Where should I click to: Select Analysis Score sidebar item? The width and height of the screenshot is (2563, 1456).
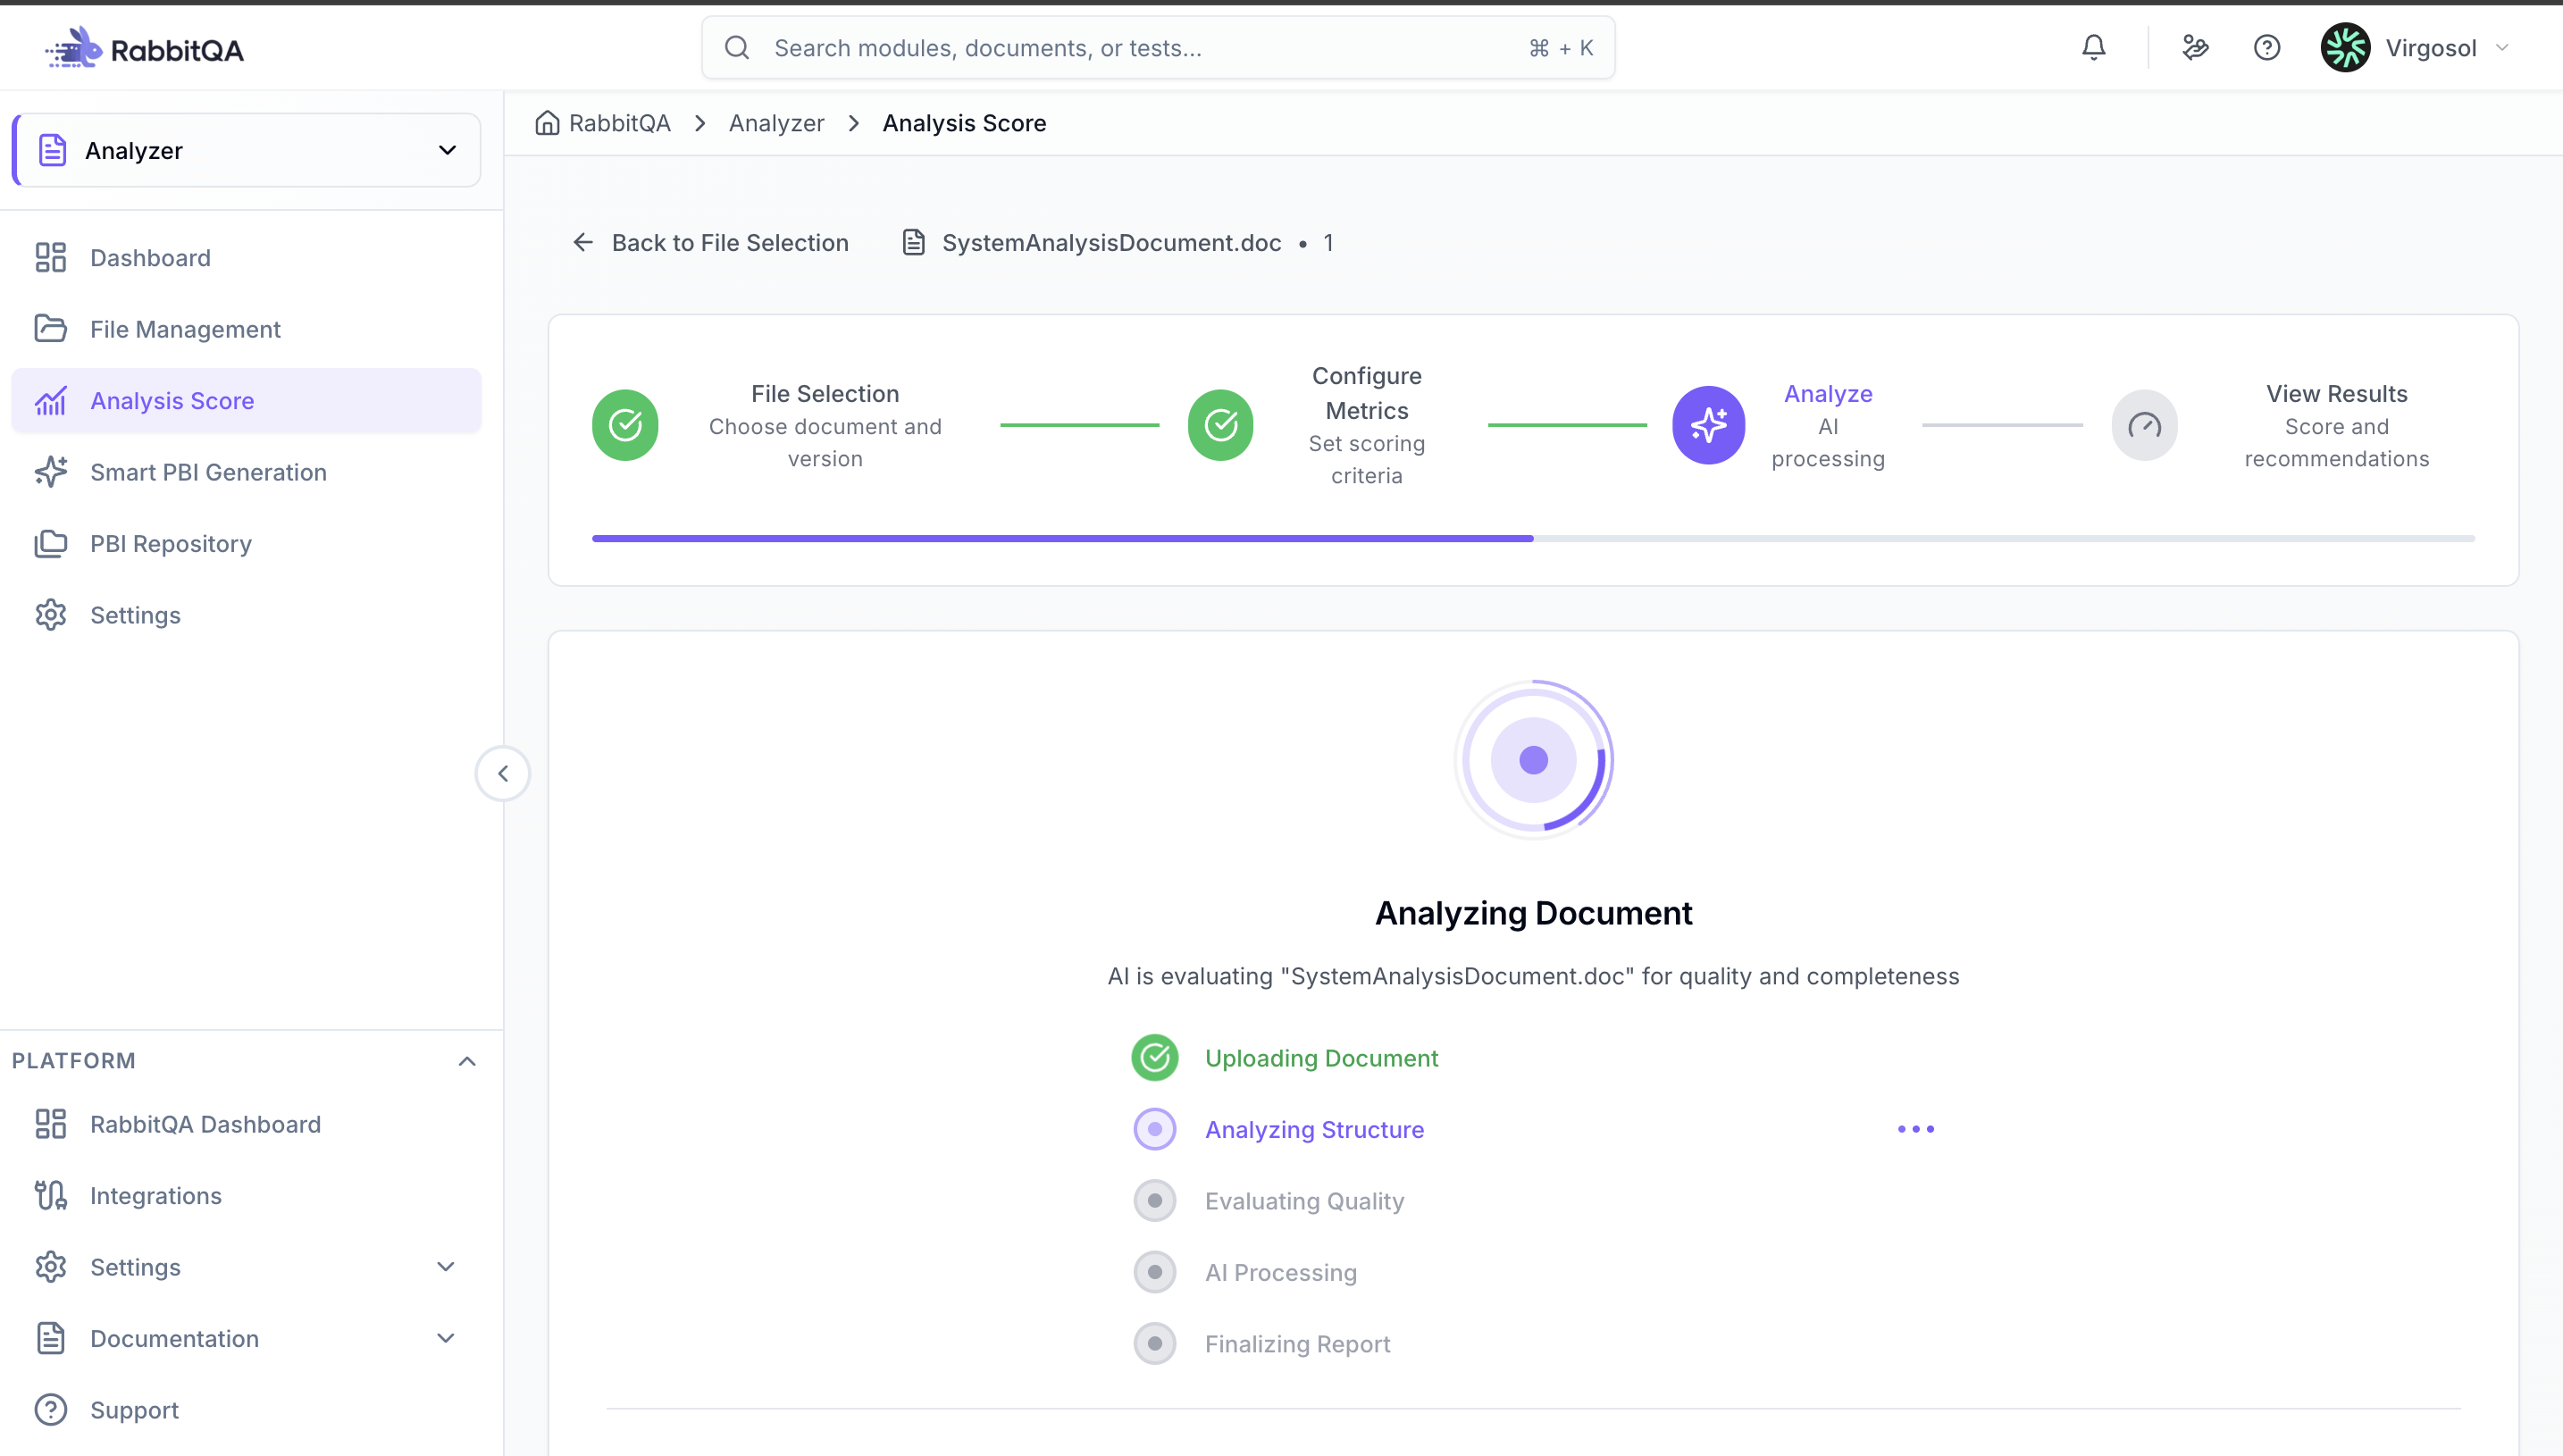(x=246, y=400)
